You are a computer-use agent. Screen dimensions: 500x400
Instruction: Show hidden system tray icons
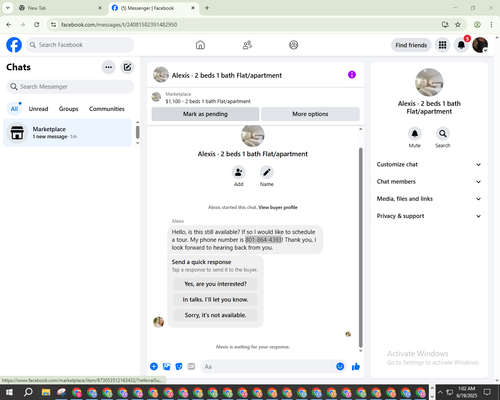[x=440, y=392]
